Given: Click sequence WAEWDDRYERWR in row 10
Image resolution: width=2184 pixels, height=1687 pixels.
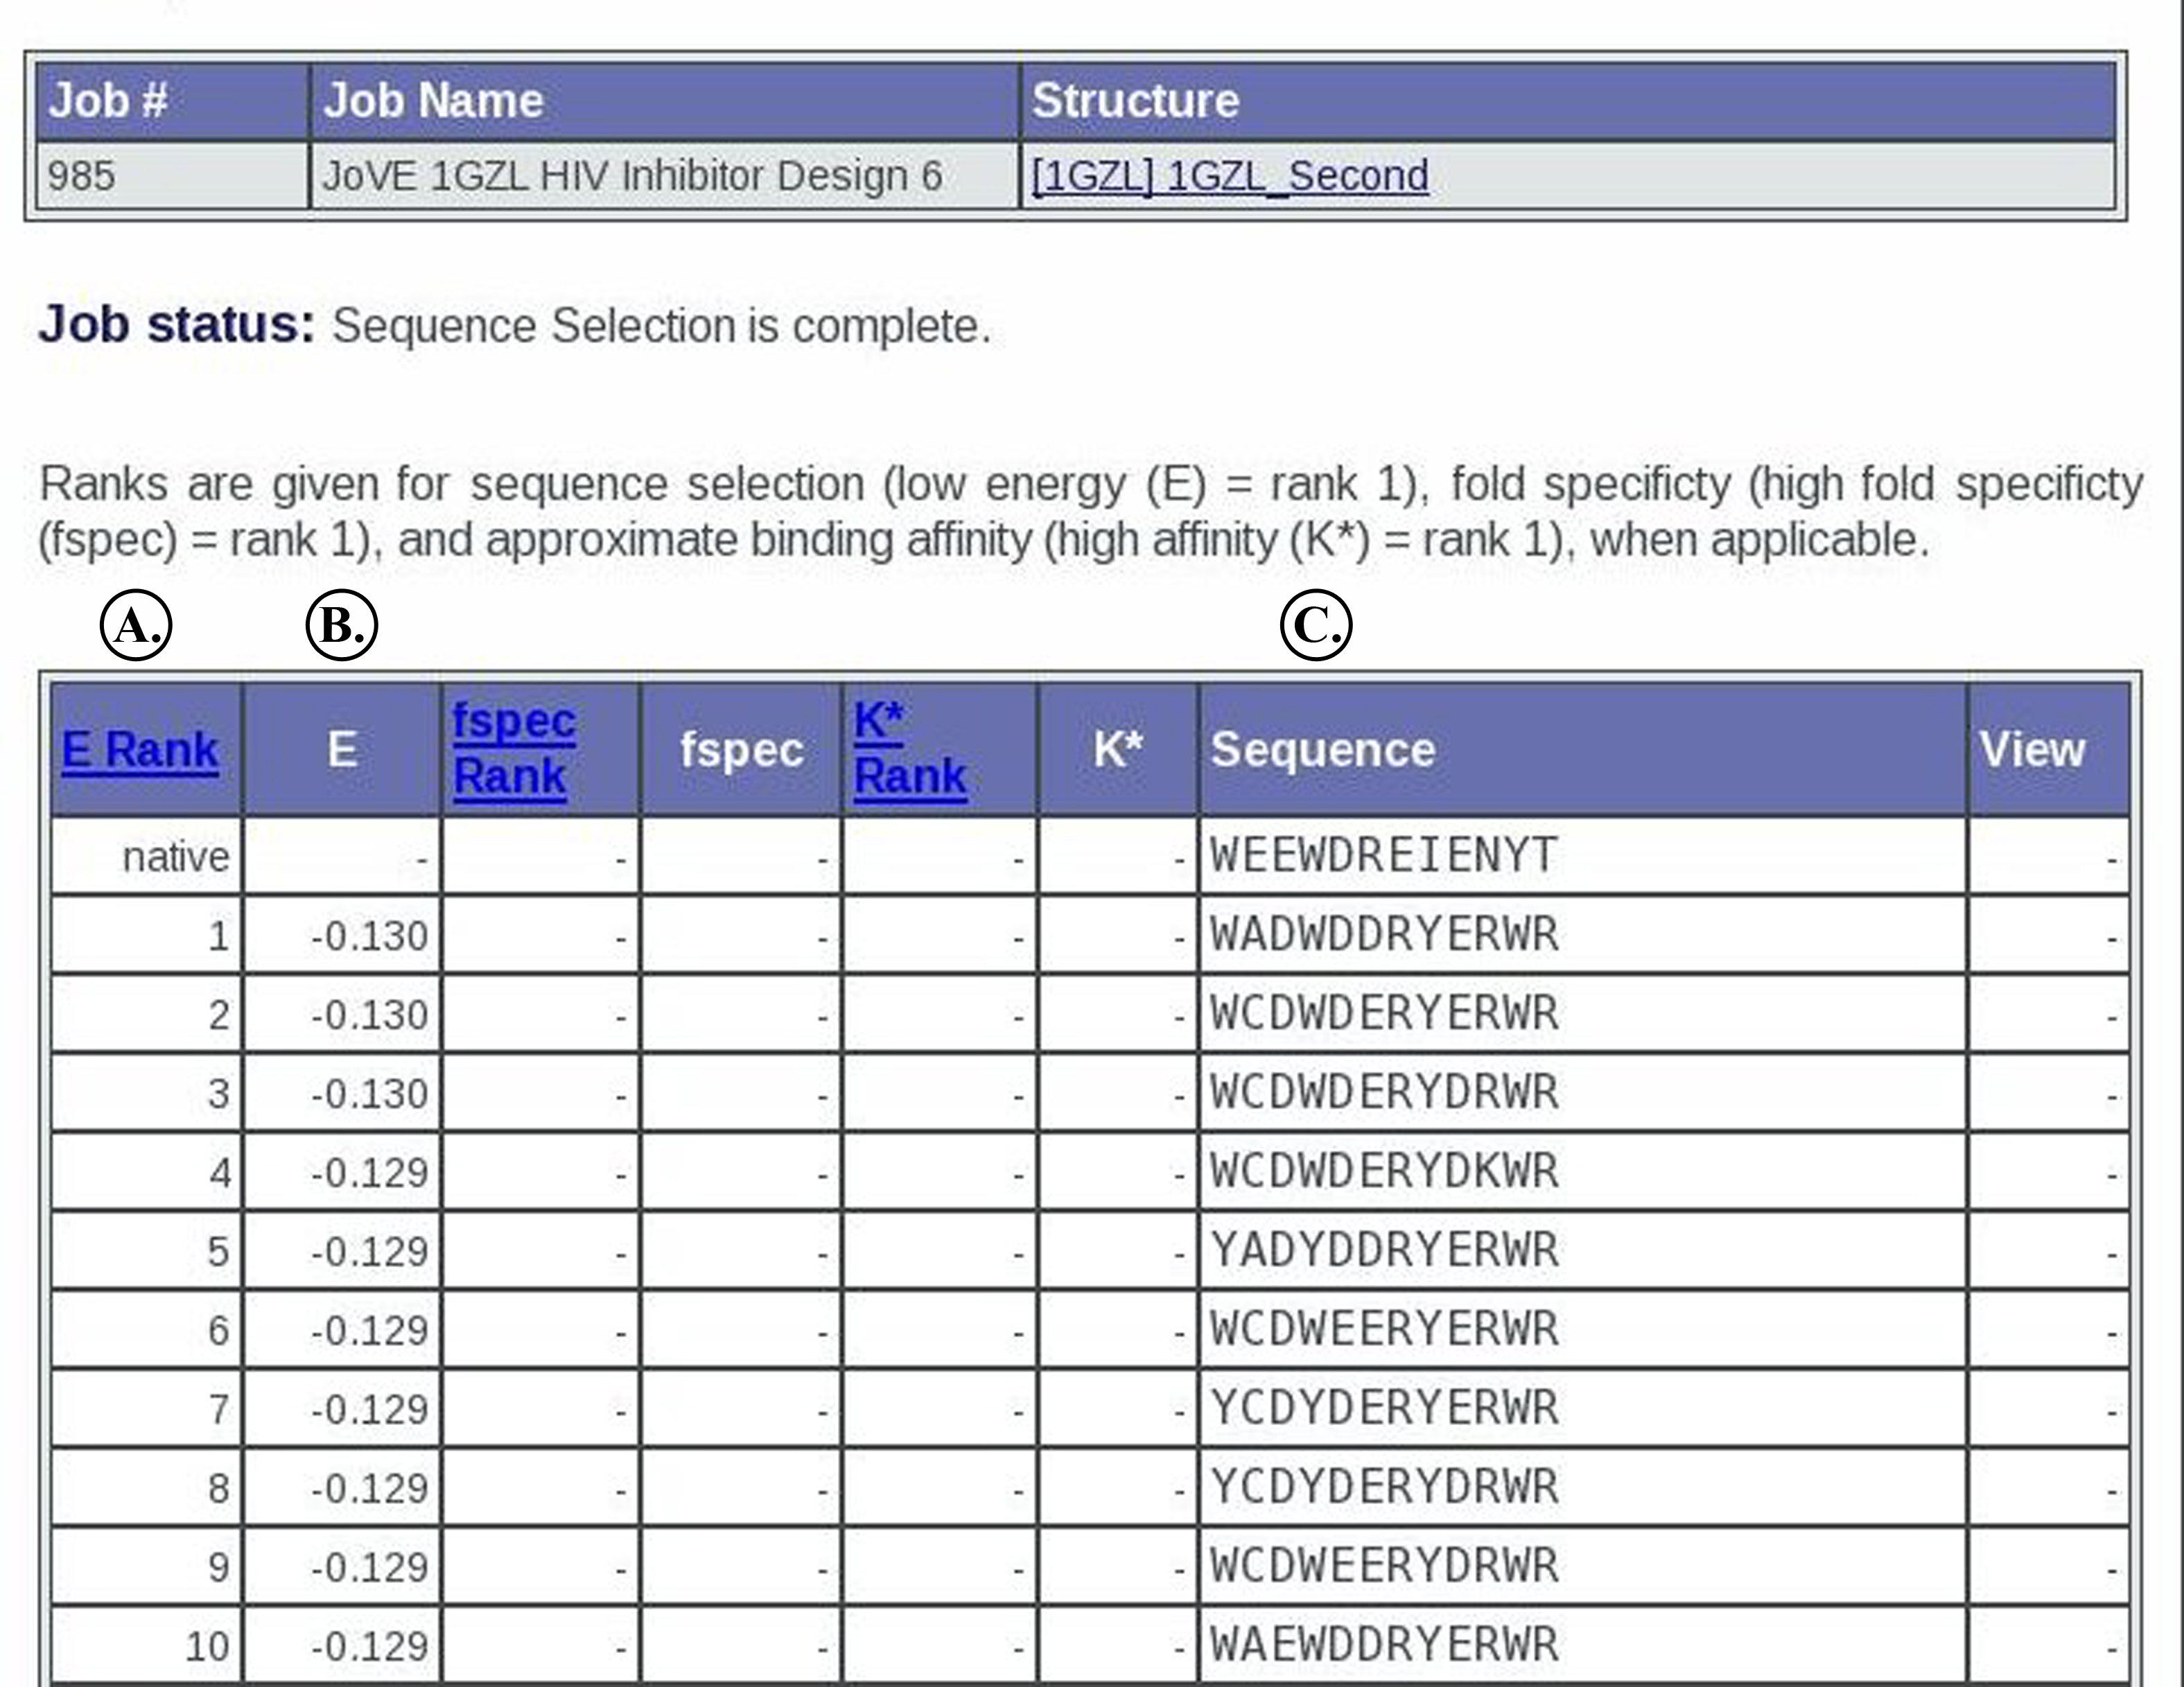Looking at the screenshot, I should [x=1383, y=1646].
